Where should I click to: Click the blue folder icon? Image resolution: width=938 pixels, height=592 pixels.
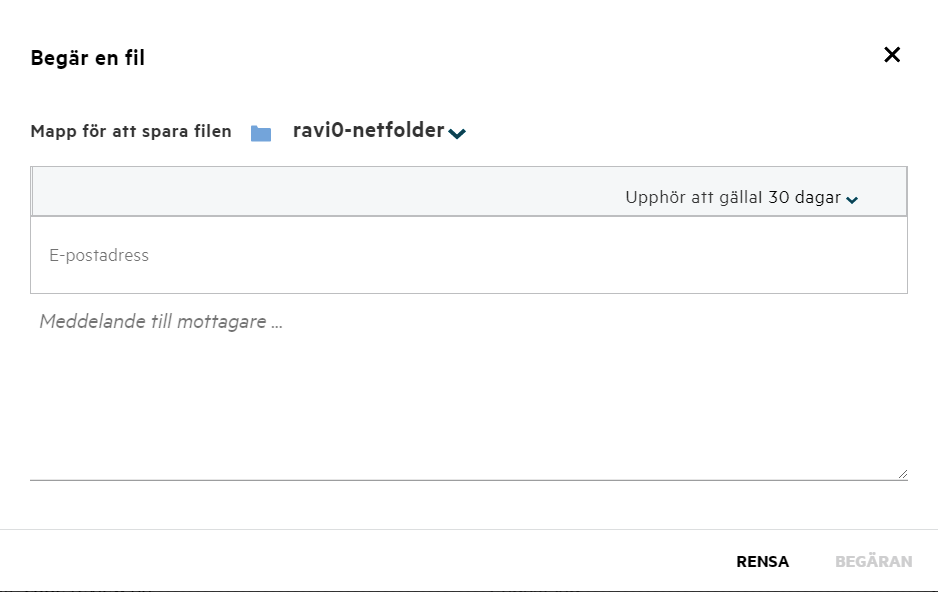[x=261, y=133]
